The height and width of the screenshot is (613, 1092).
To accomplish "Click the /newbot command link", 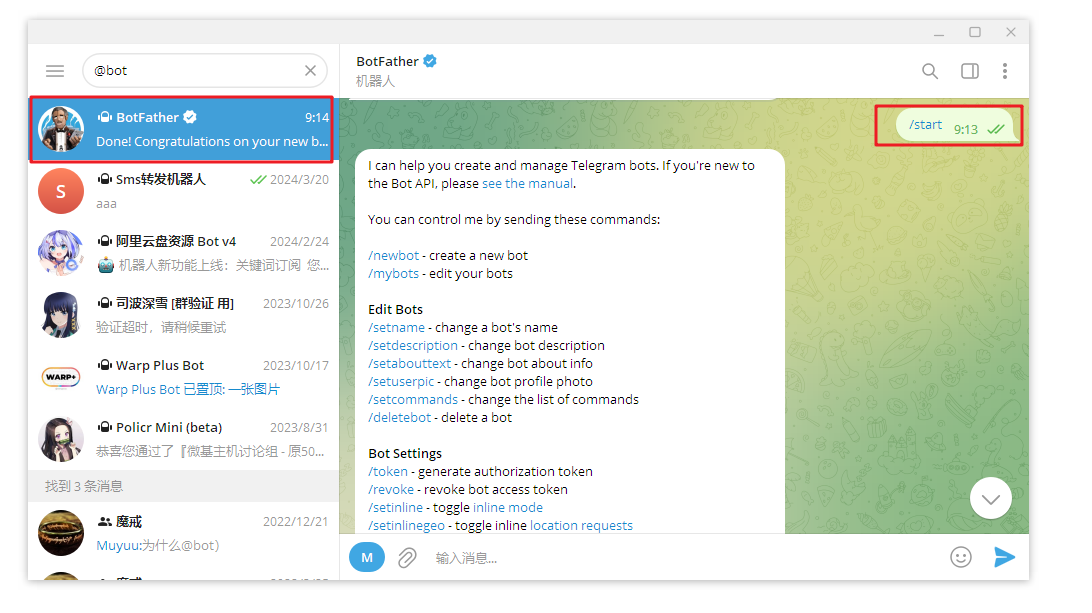I will click(x=393, y=255).
